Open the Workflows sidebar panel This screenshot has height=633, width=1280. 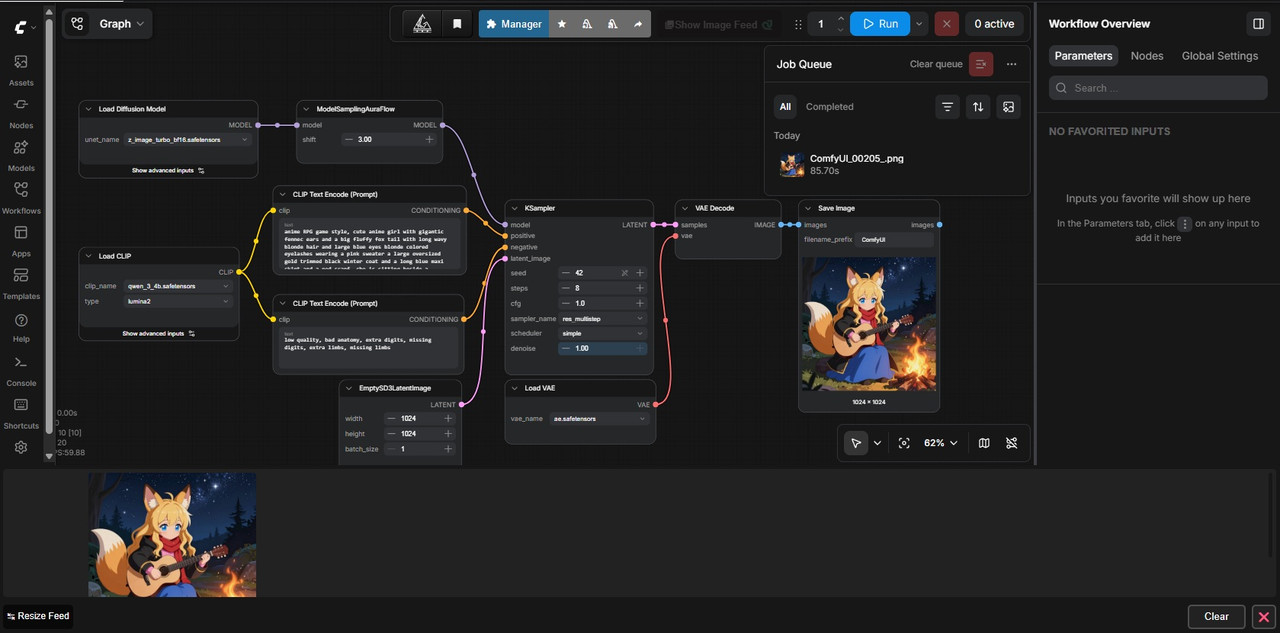pyautogui.click(x=21, y=198)
